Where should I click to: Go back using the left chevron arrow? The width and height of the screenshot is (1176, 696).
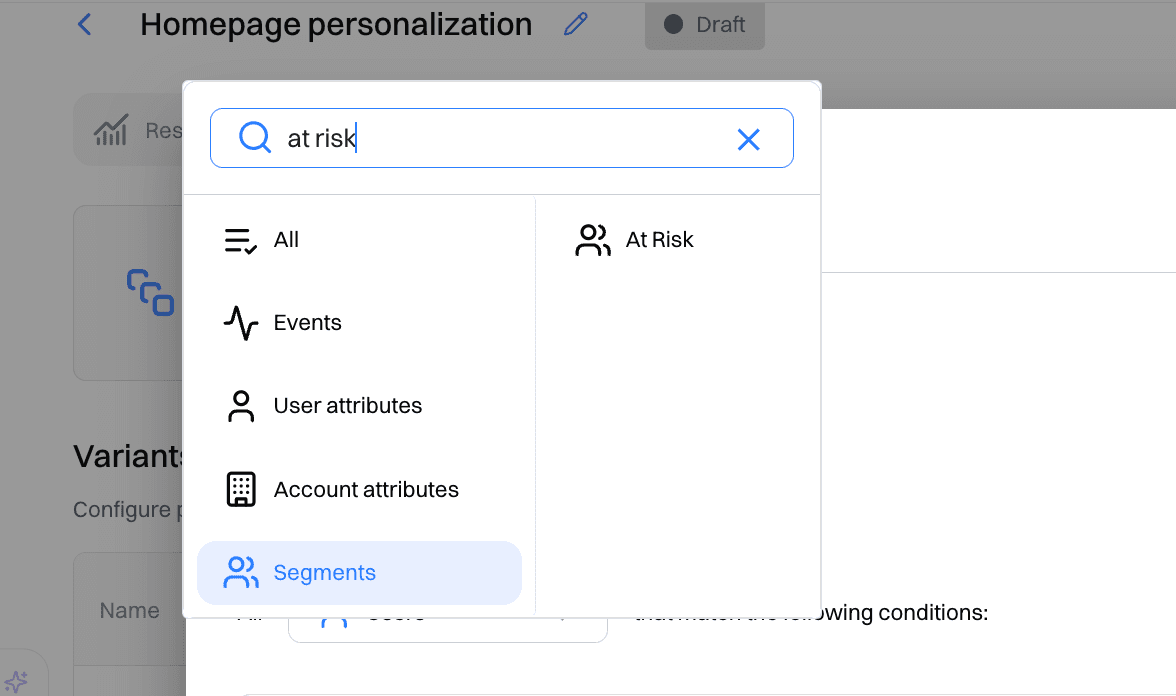(x=85, y=25)
